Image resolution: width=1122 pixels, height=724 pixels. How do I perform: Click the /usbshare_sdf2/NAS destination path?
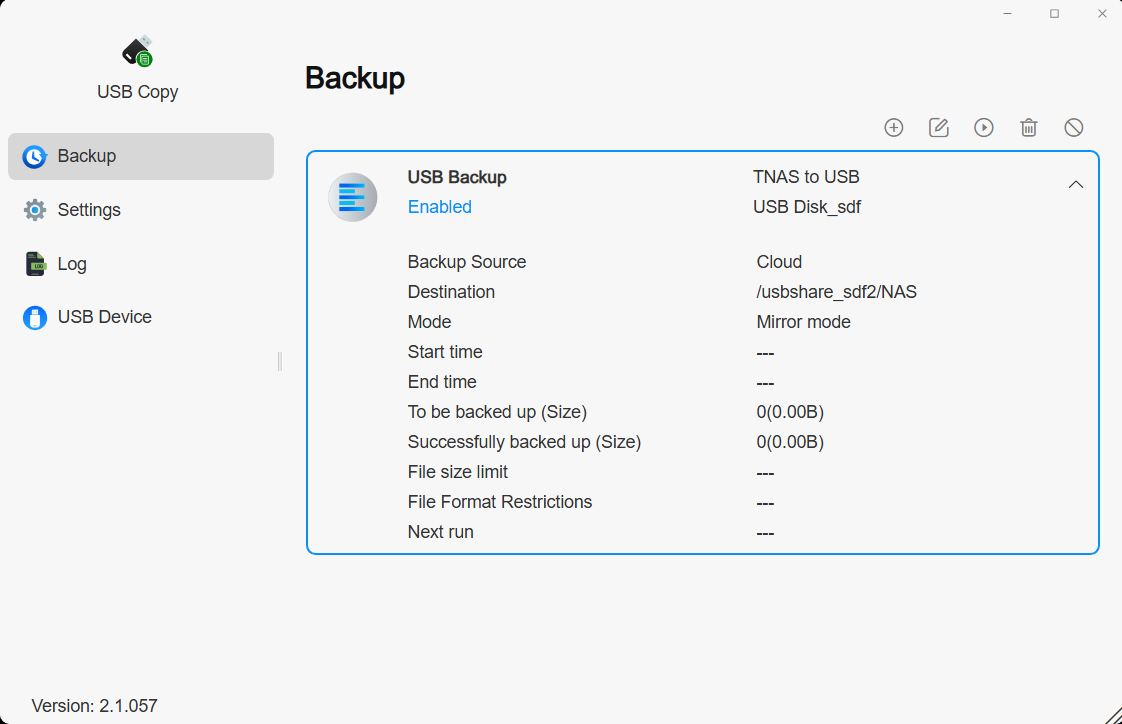coord(836,292)
